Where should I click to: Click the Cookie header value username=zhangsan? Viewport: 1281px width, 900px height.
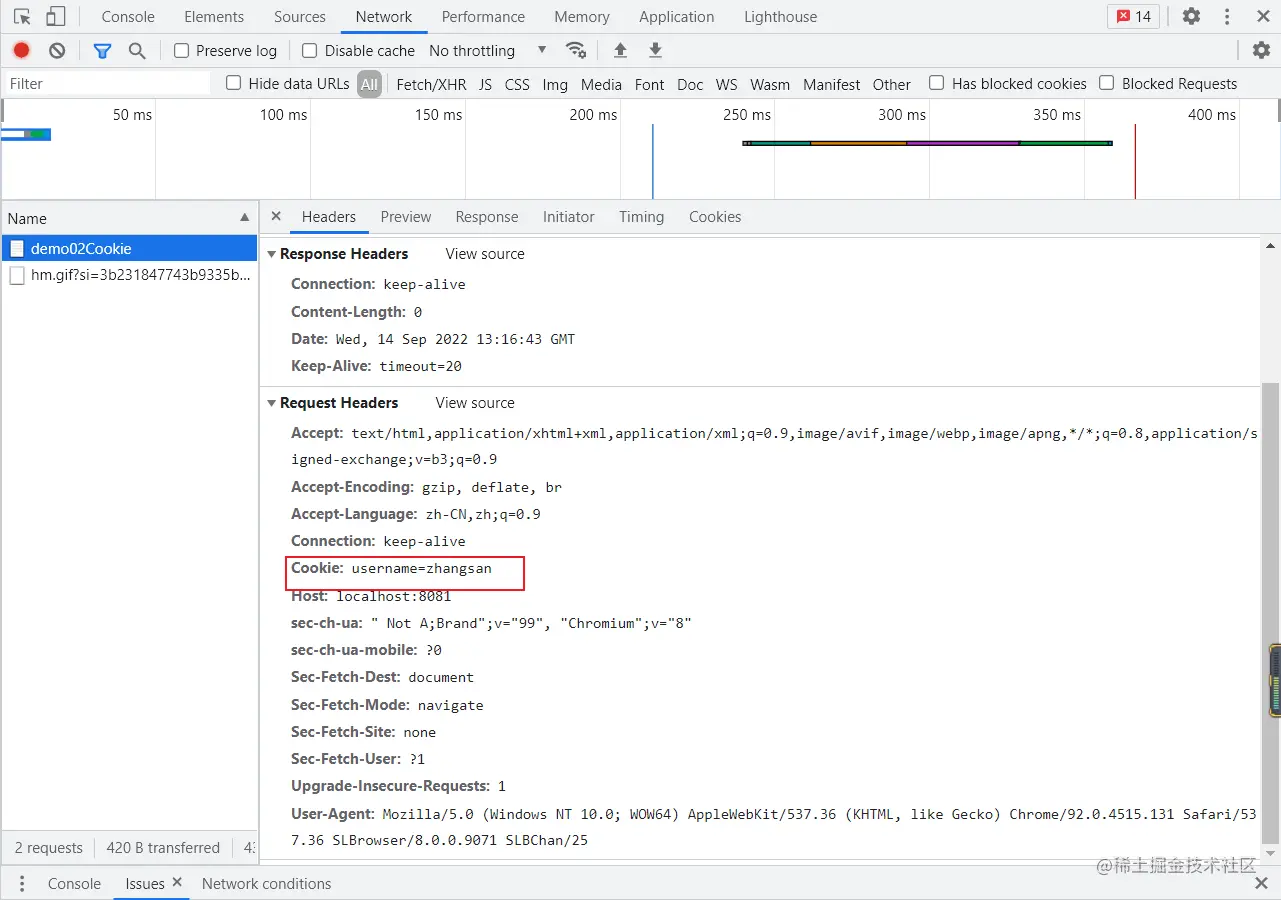421,568
